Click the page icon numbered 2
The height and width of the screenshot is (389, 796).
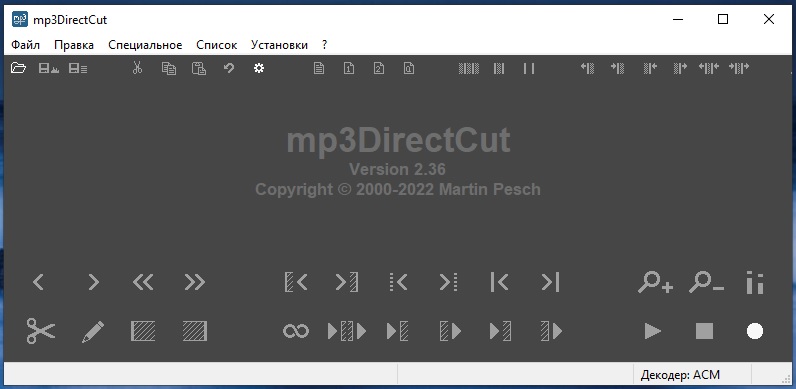coord(379,68)
